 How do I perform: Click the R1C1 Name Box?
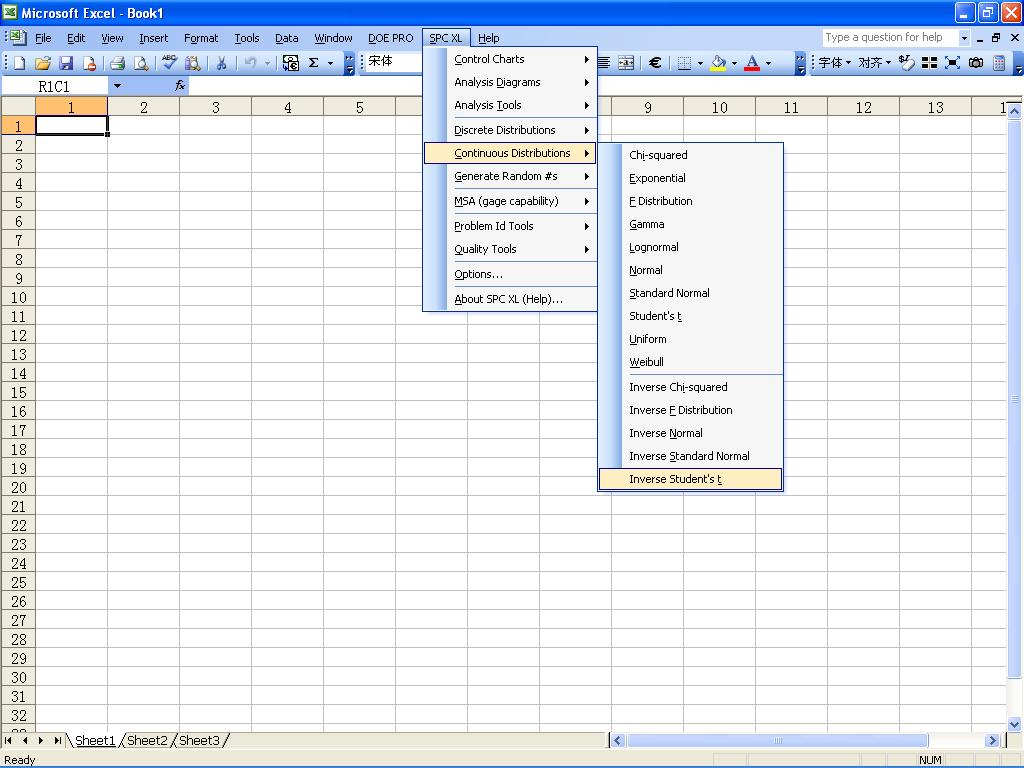coord(55,86)
